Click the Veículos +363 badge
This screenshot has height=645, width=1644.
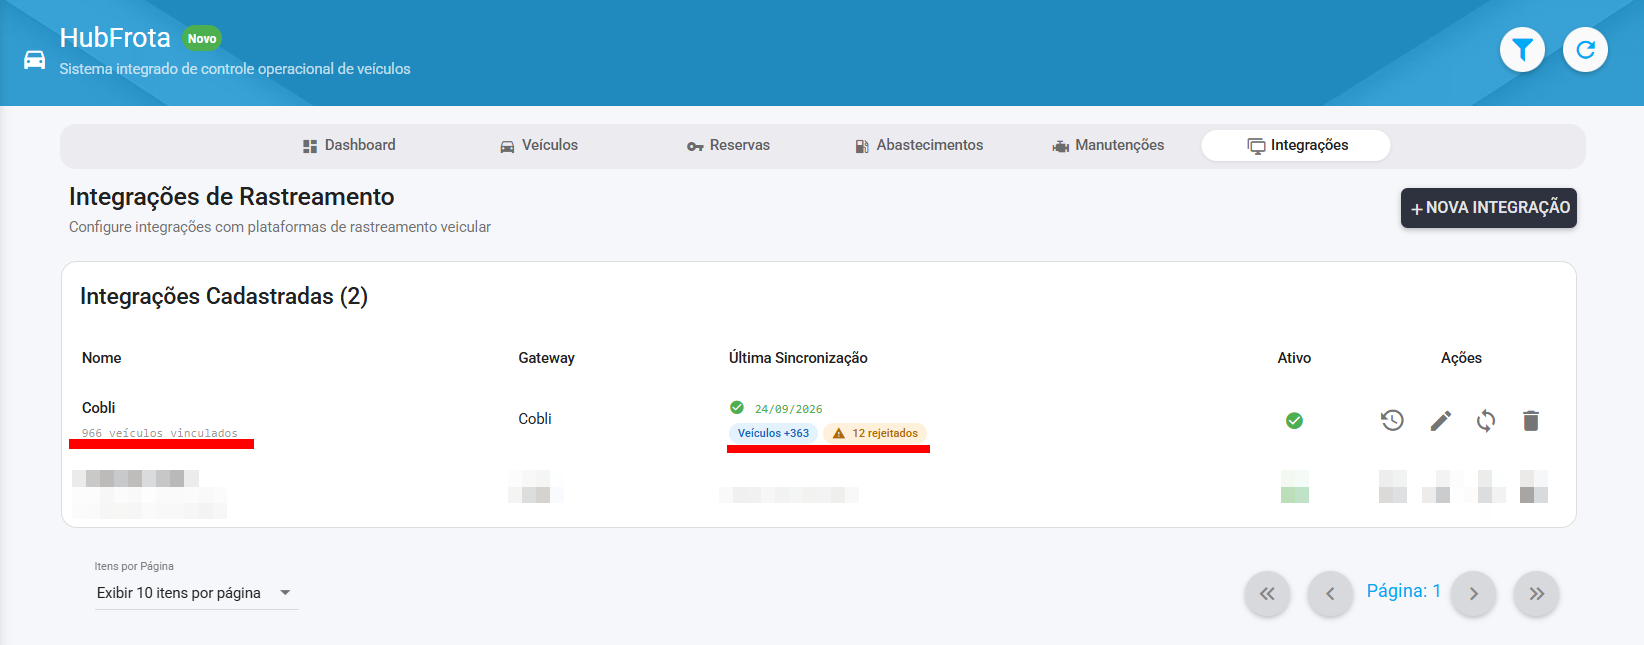coord(773,433)
